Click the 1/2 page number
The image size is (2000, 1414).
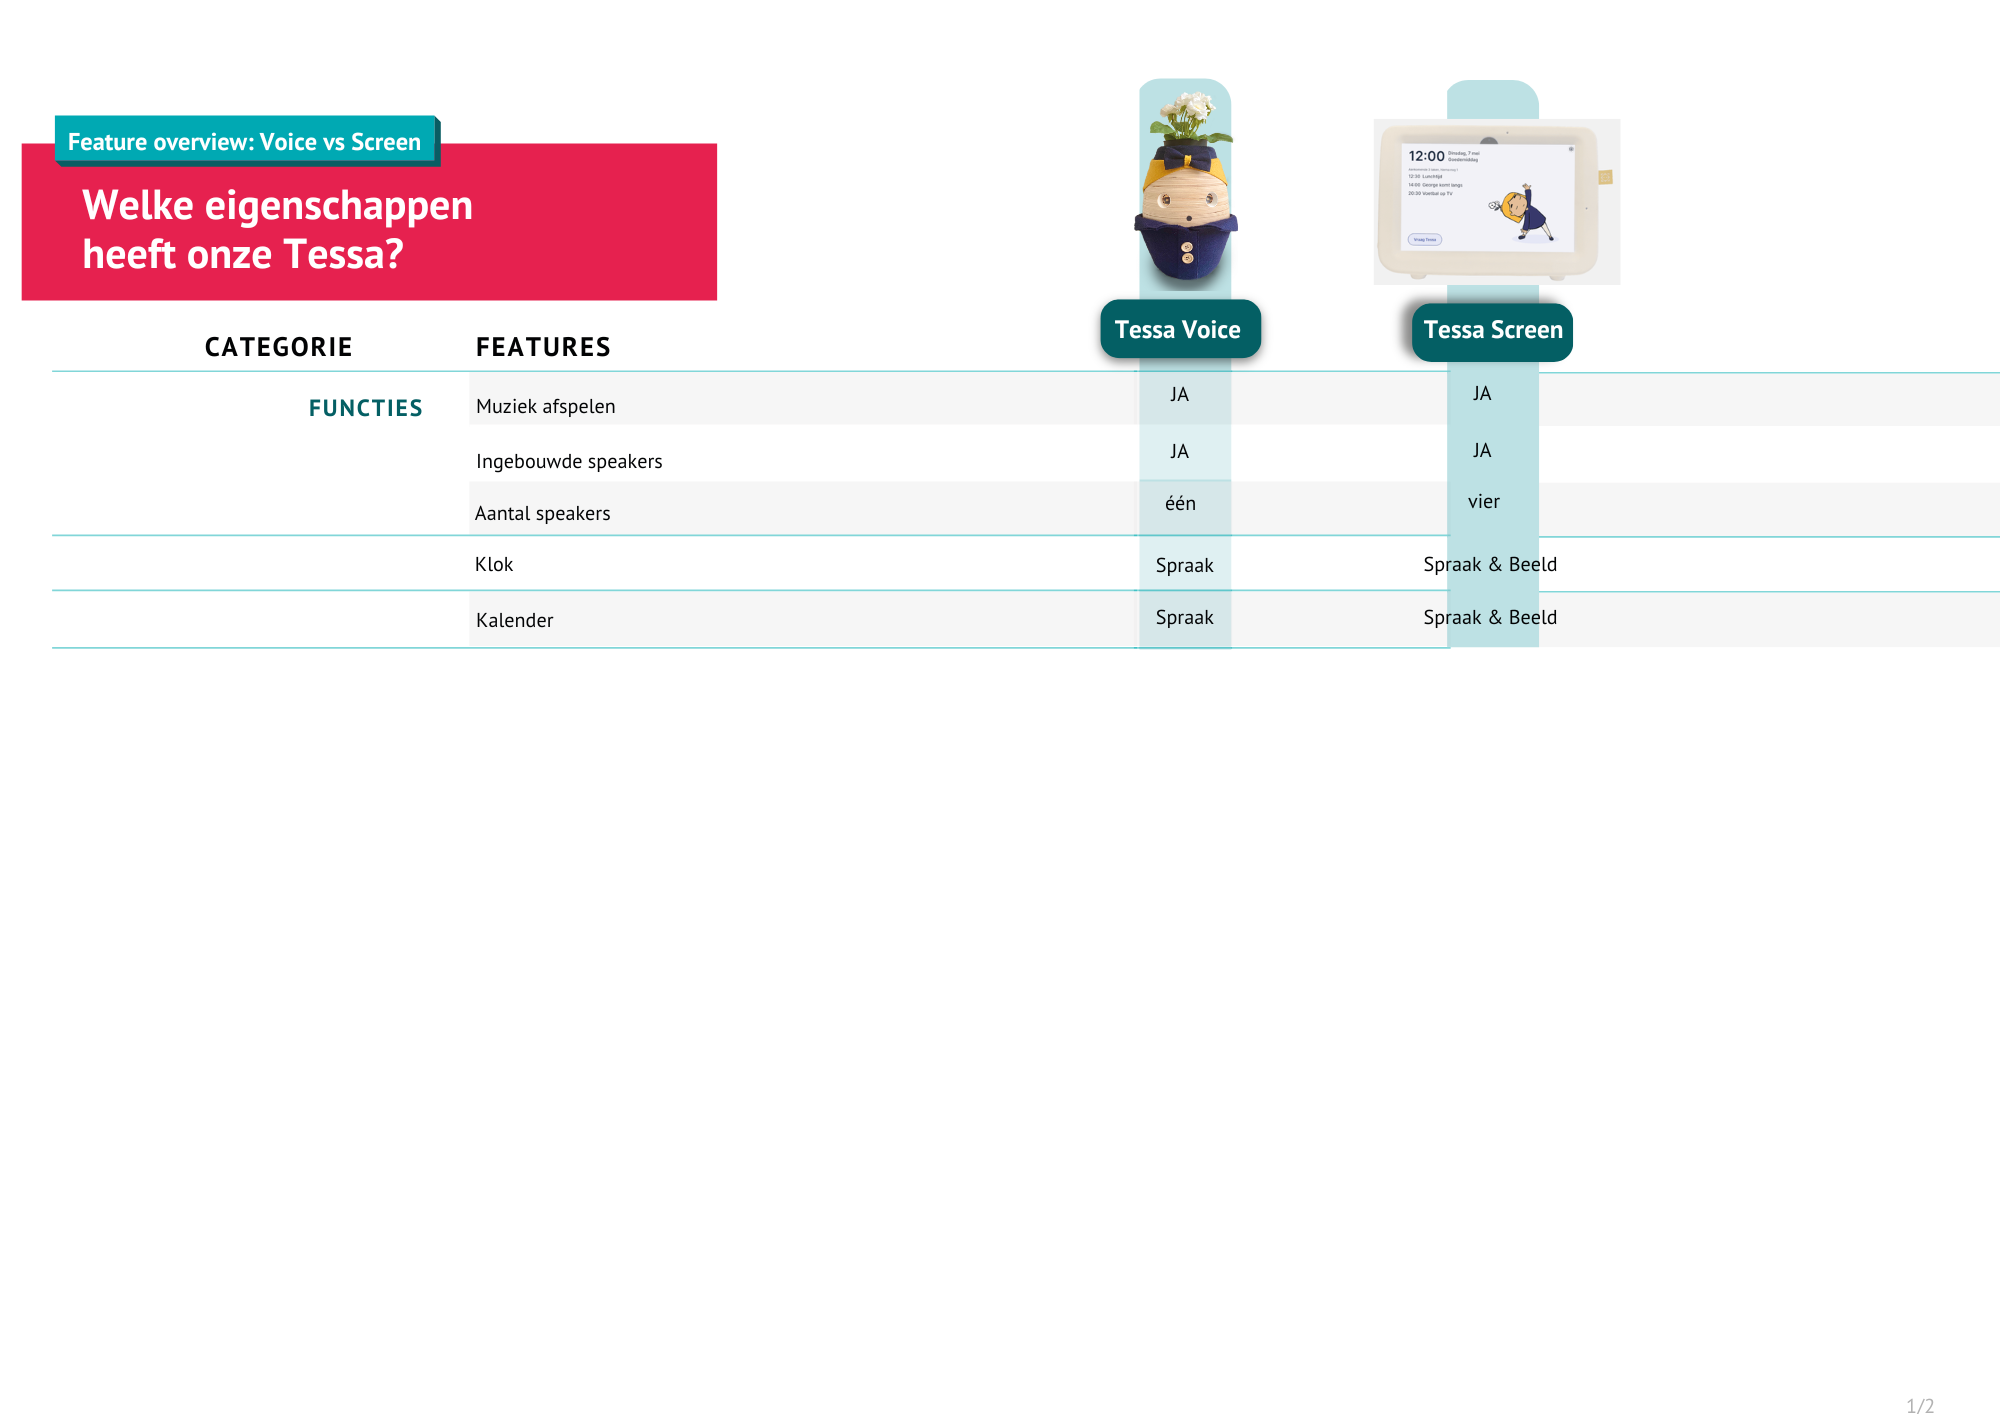1920,1405
